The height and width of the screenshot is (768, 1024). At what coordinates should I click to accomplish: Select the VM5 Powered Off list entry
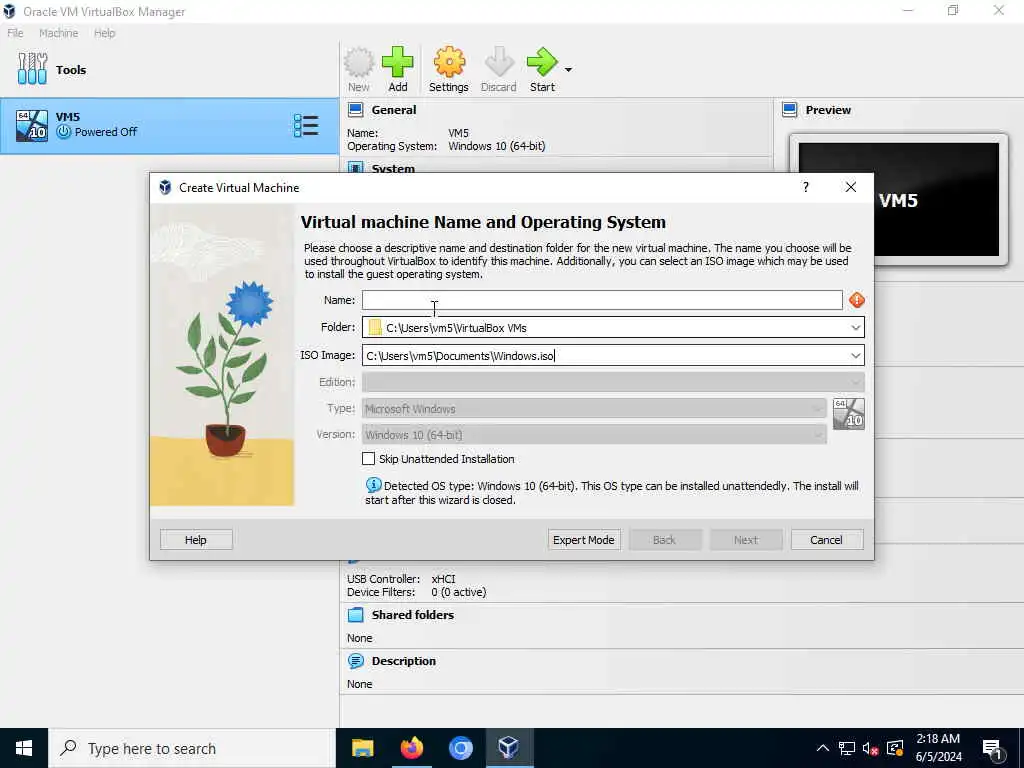[169, 126]
